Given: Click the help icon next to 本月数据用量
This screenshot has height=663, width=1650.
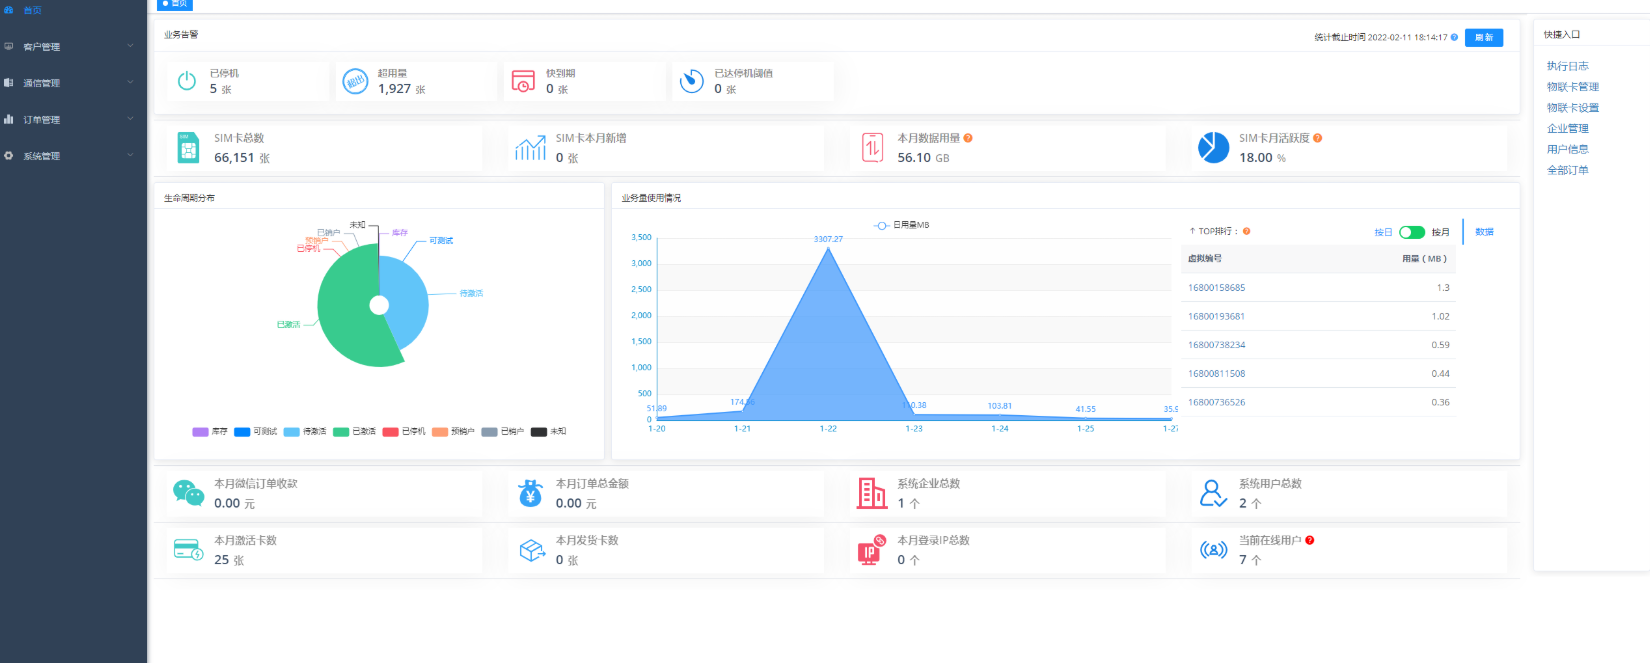Looking at the screenshot, I should (968, 138).
